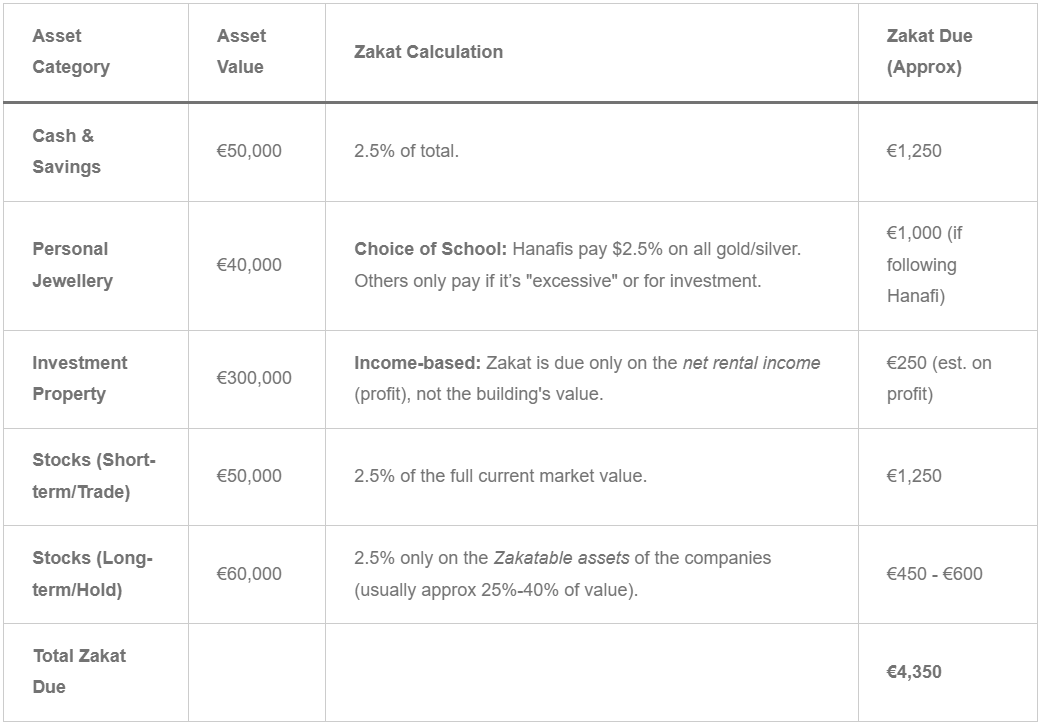Click the "Asset Value" column header

point(241,52)
